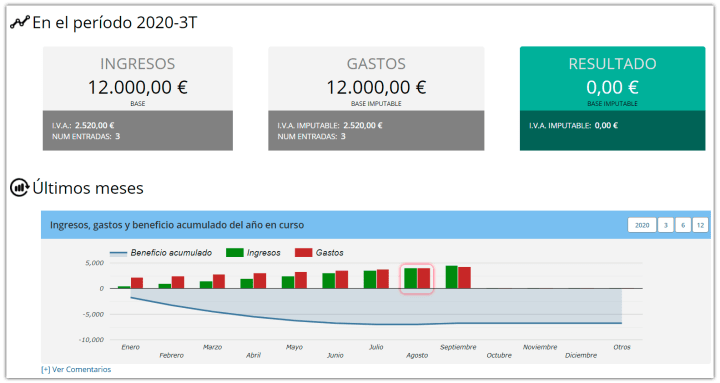Screen dimensions: 720x383
Task: Click the circular chart icon beside Últimos meses
Action: click(x=19, y=187)
